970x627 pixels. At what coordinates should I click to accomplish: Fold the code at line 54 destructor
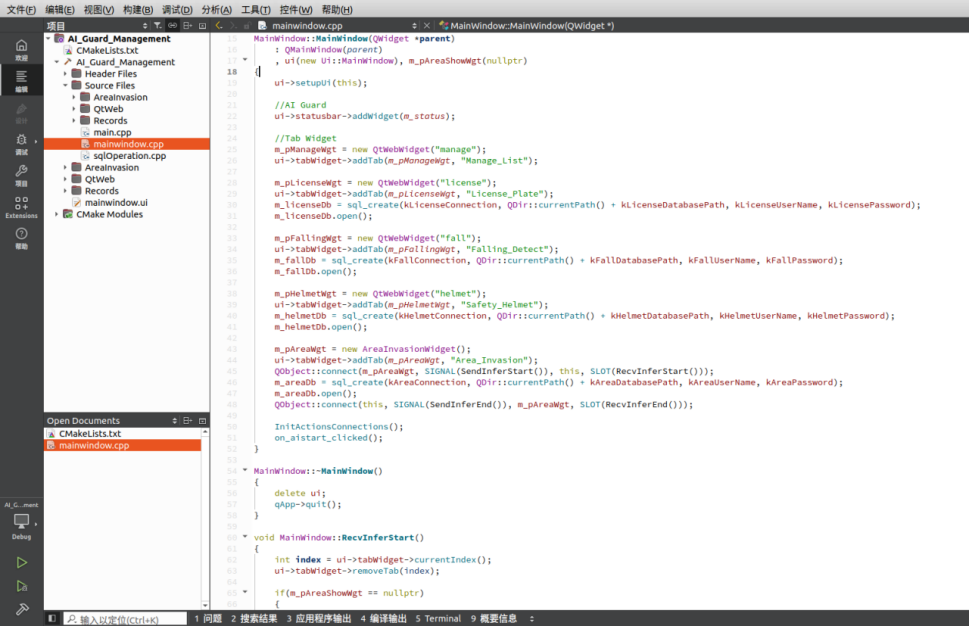tap(245, 470)
